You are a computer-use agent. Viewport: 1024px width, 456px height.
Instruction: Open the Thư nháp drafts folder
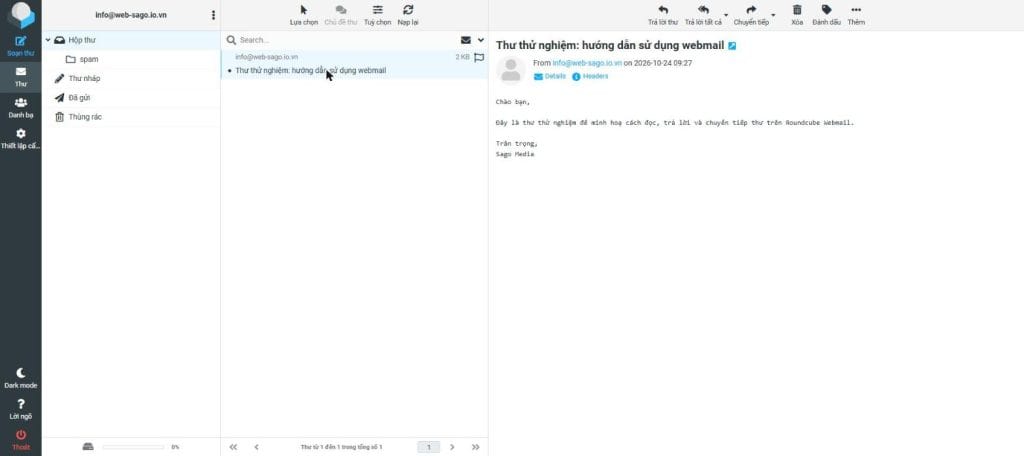(x=131, y=78)
